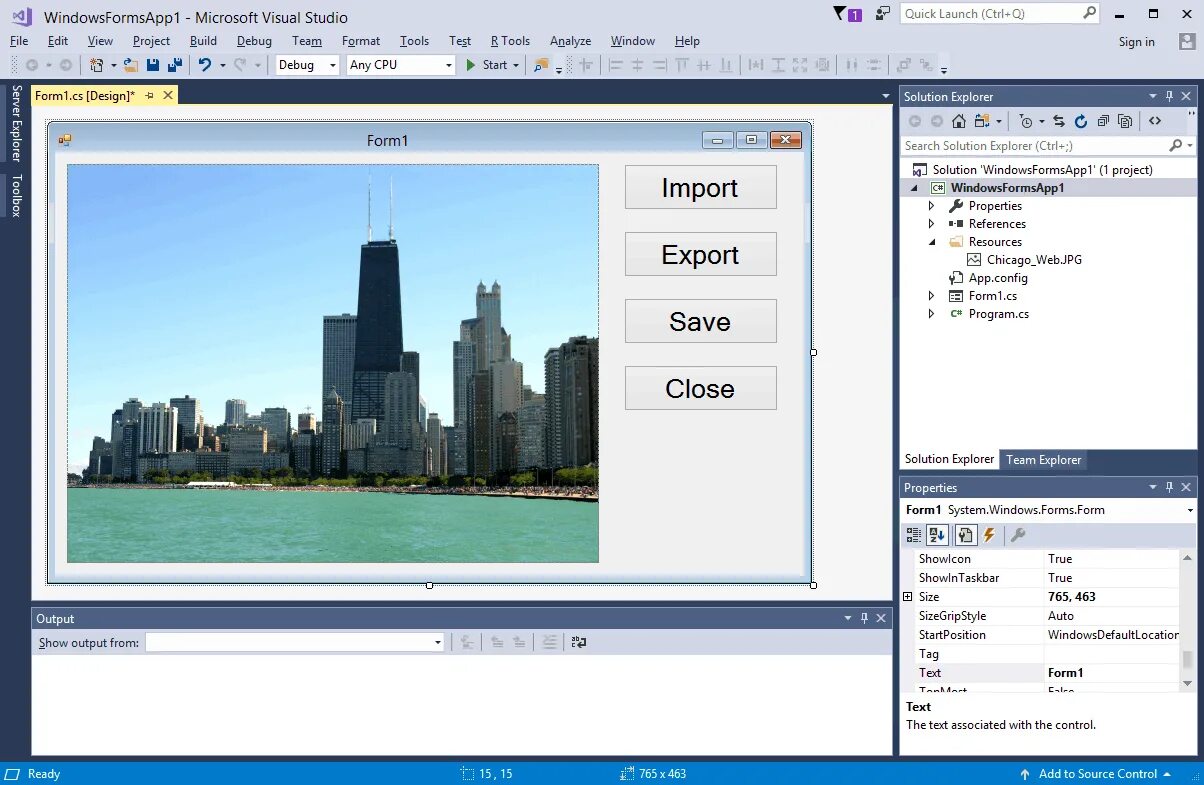Select the Form1.cs [Design] tab

point(84,95)
